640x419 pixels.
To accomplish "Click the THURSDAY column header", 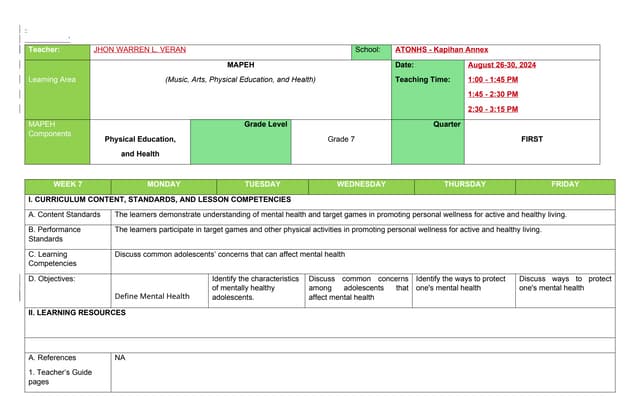I will click(464, 185).
